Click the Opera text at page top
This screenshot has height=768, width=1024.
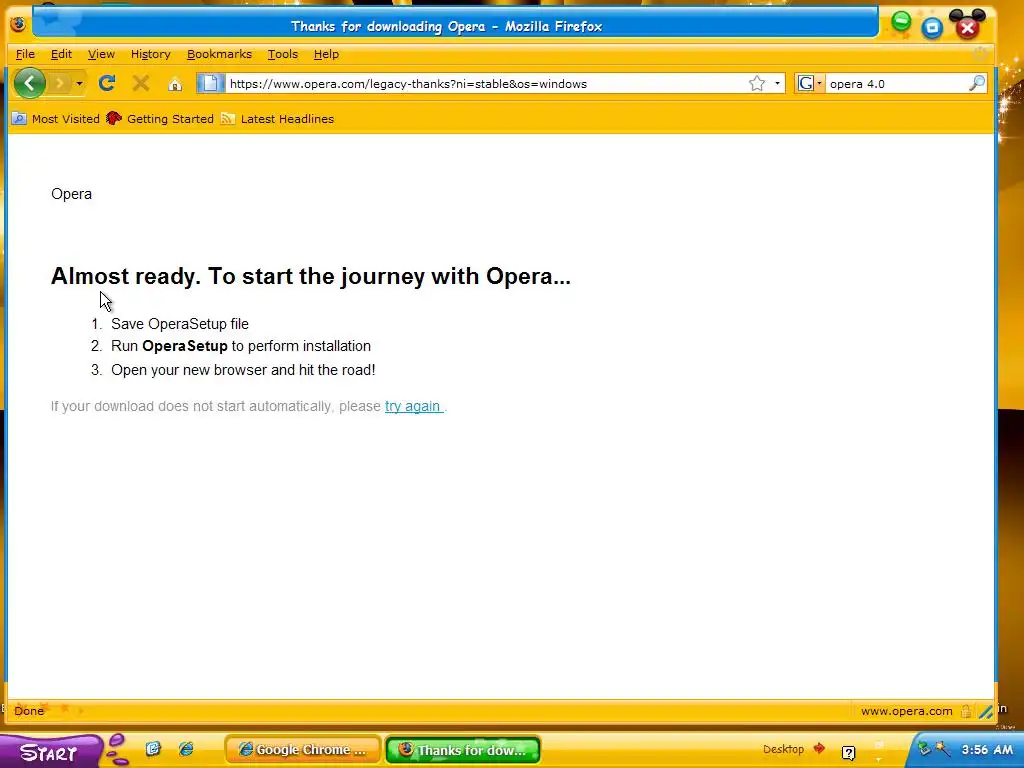click(71, 194)
